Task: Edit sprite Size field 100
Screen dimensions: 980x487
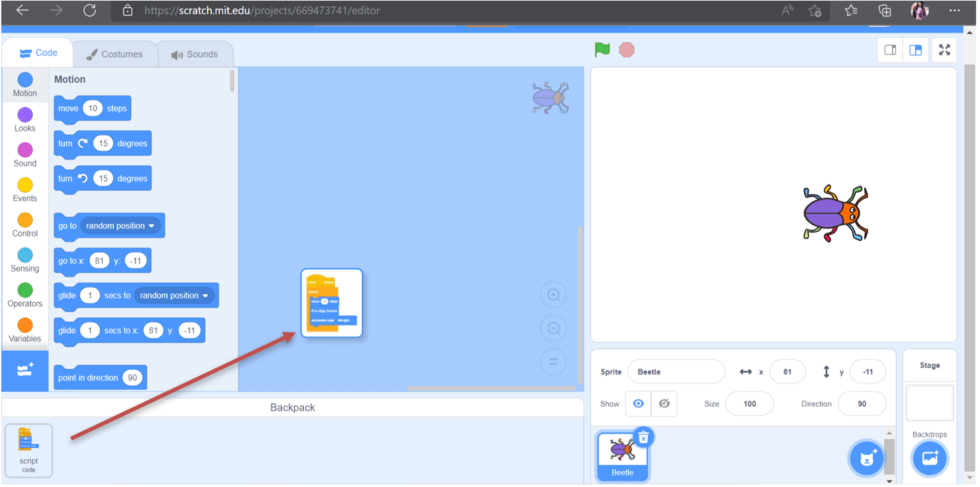Action: click(749, 404)
